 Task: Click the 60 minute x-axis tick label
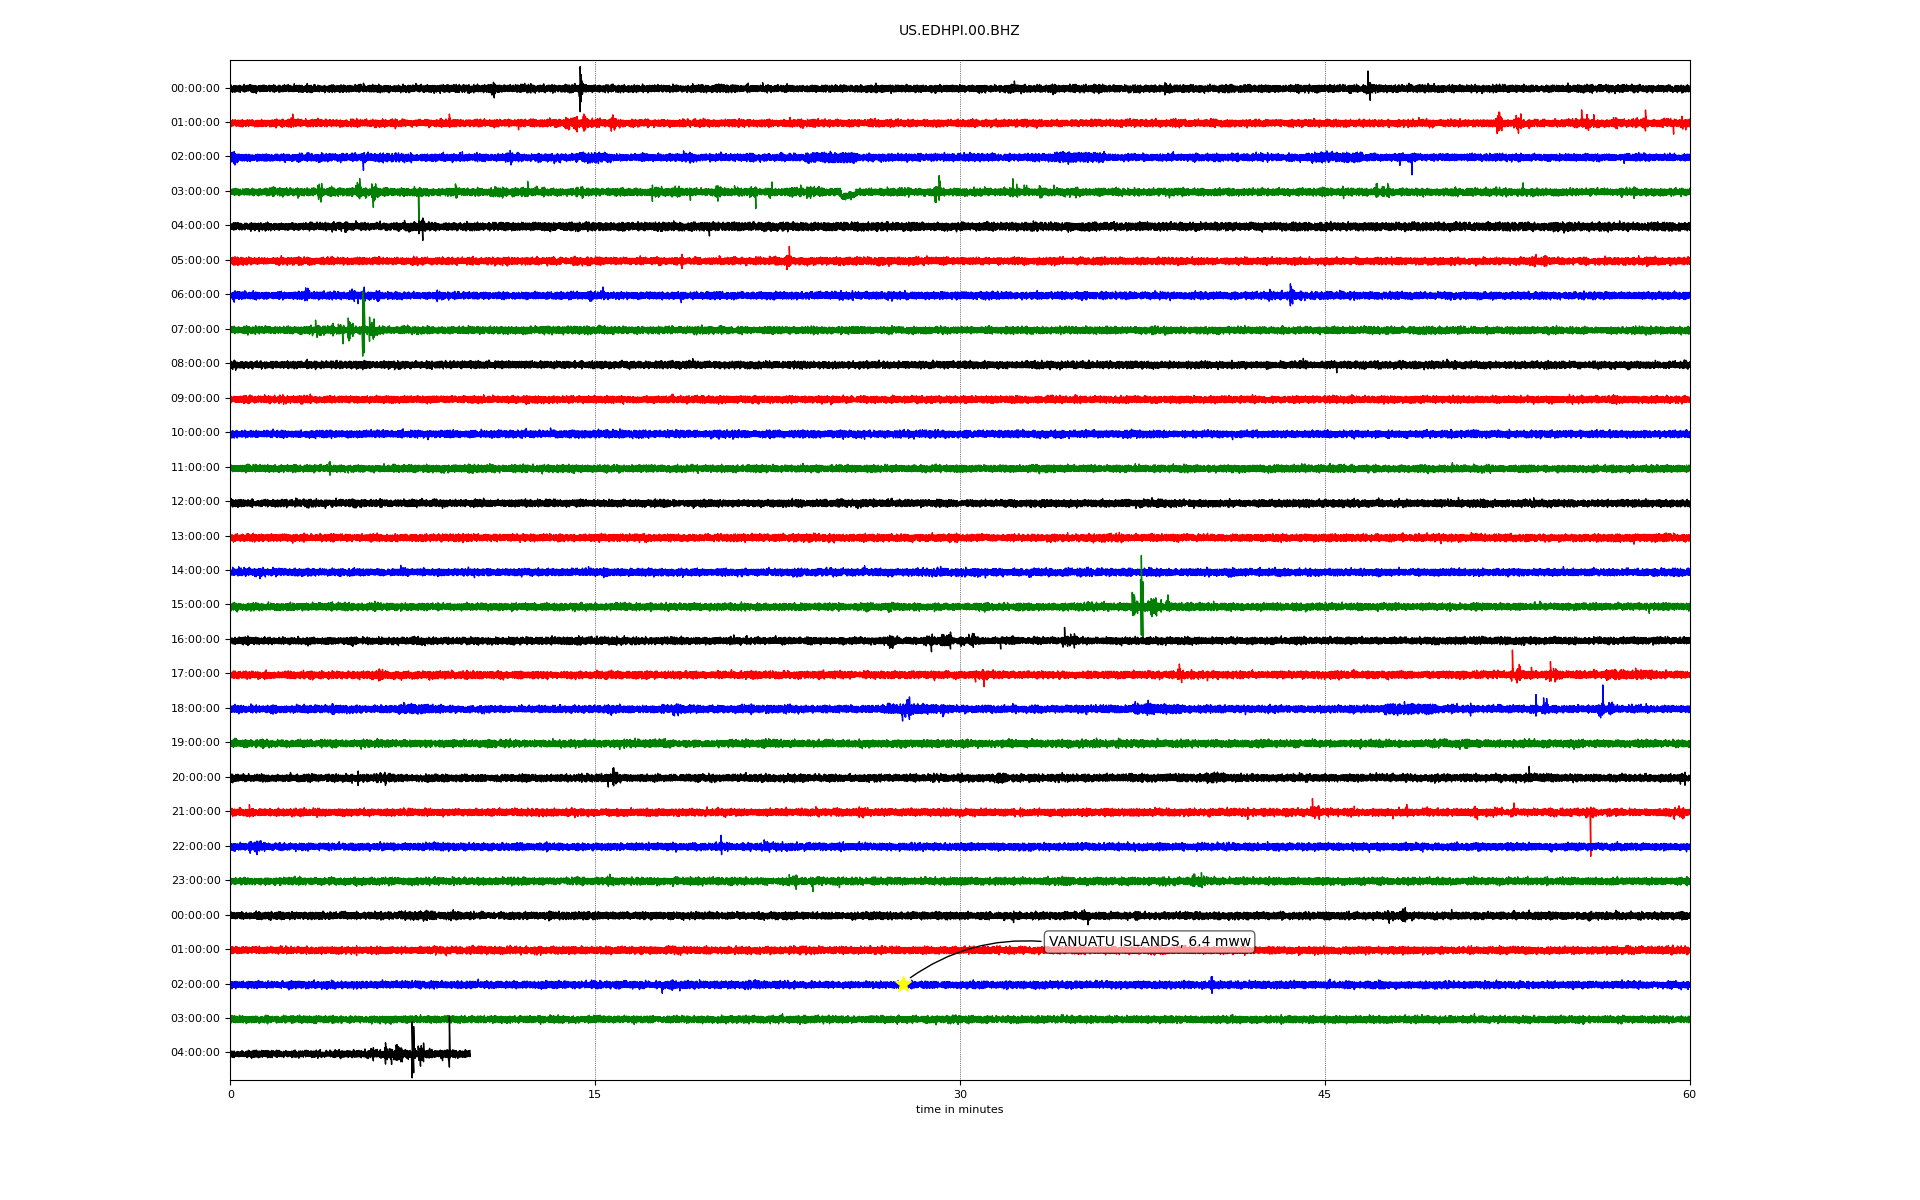coord(1688,1094)
